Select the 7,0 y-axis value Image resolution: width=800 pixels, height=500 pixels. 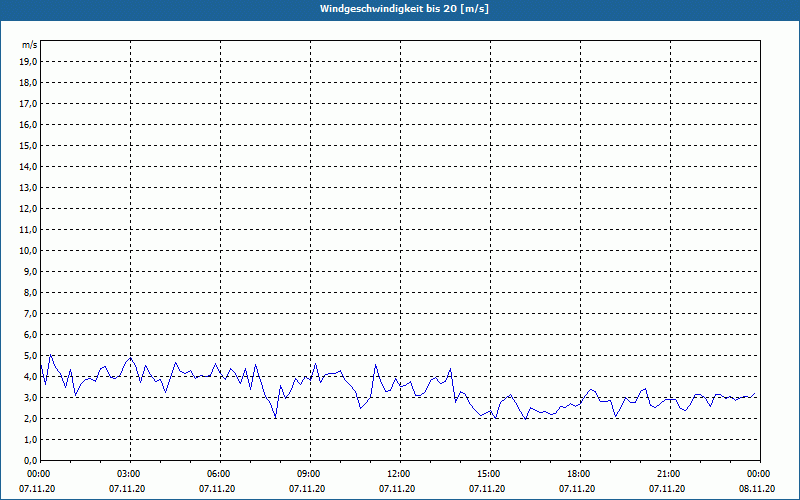point(30,313)
